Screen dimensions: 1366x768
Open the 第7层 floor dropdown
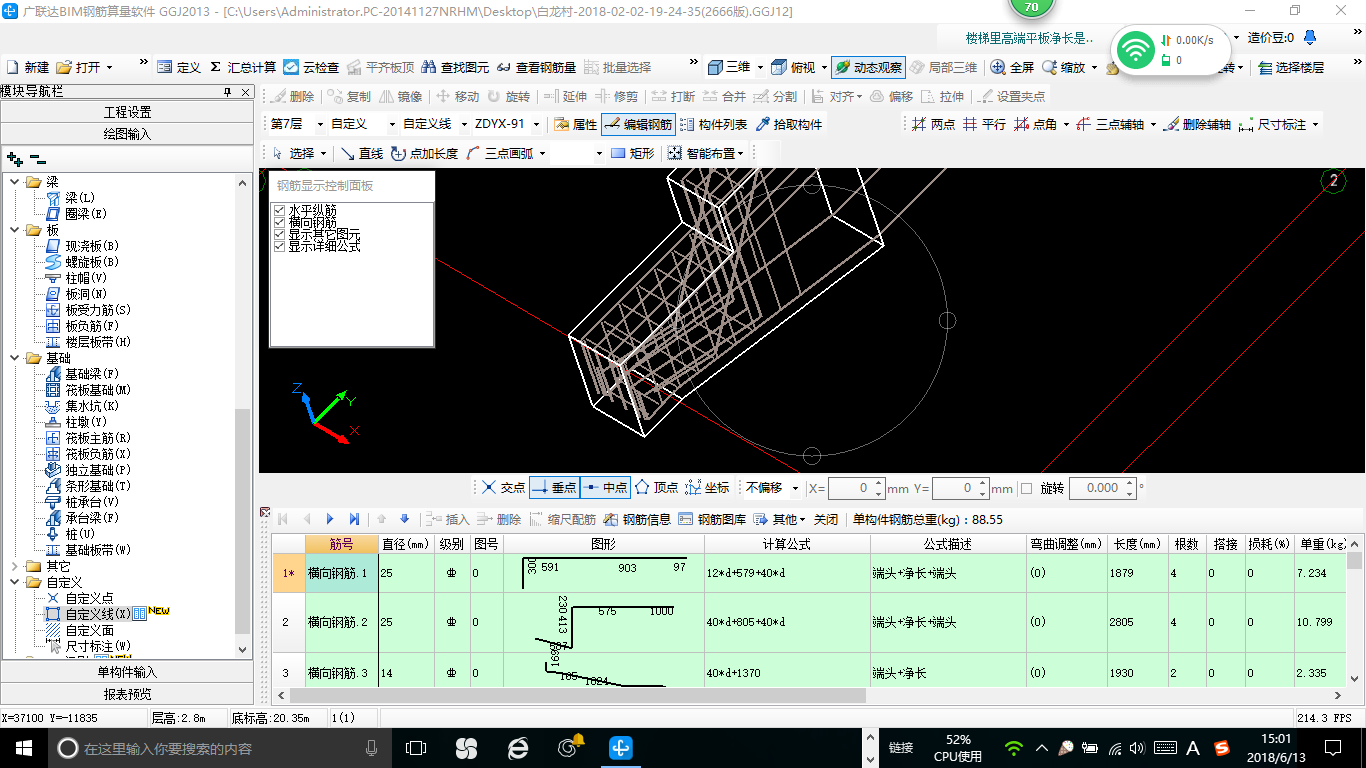pyautogui.click(x=320, y=125)
